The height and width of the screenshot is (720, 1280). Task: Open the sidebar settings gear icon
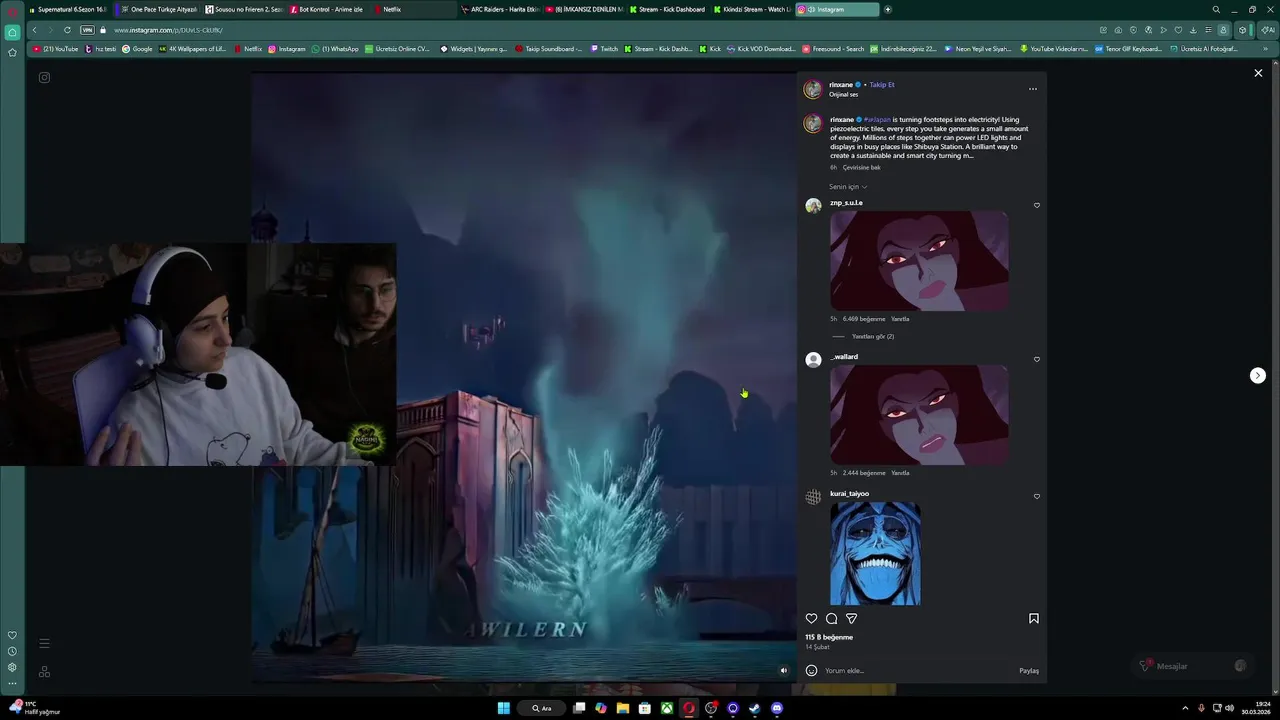click(12, 667)
